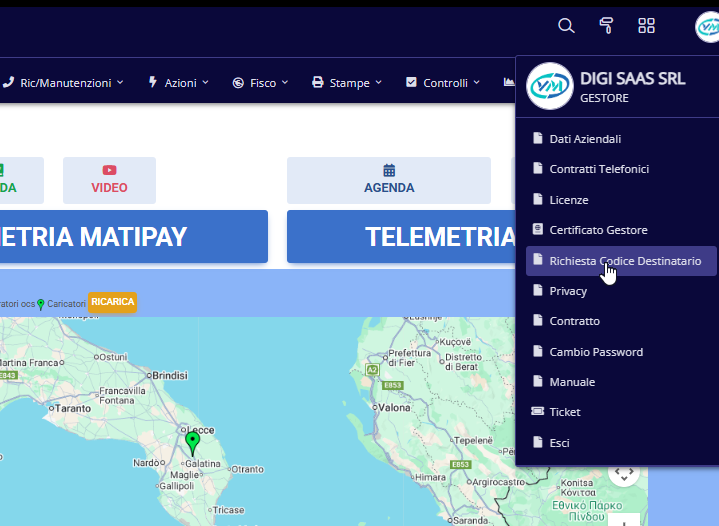The height and width of the screenshot is (526, 719).
Task: Click the certificate icon beside Certificato Gestore
Action: [x=538, y=229]
